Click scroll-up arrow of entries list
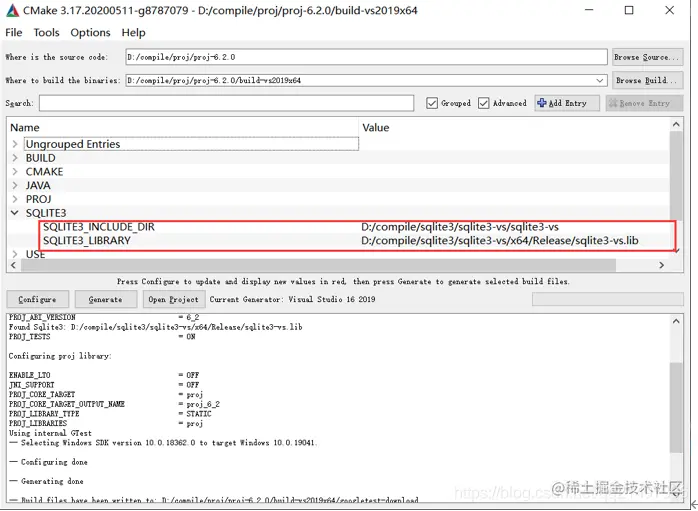 (x=676, y=125)
